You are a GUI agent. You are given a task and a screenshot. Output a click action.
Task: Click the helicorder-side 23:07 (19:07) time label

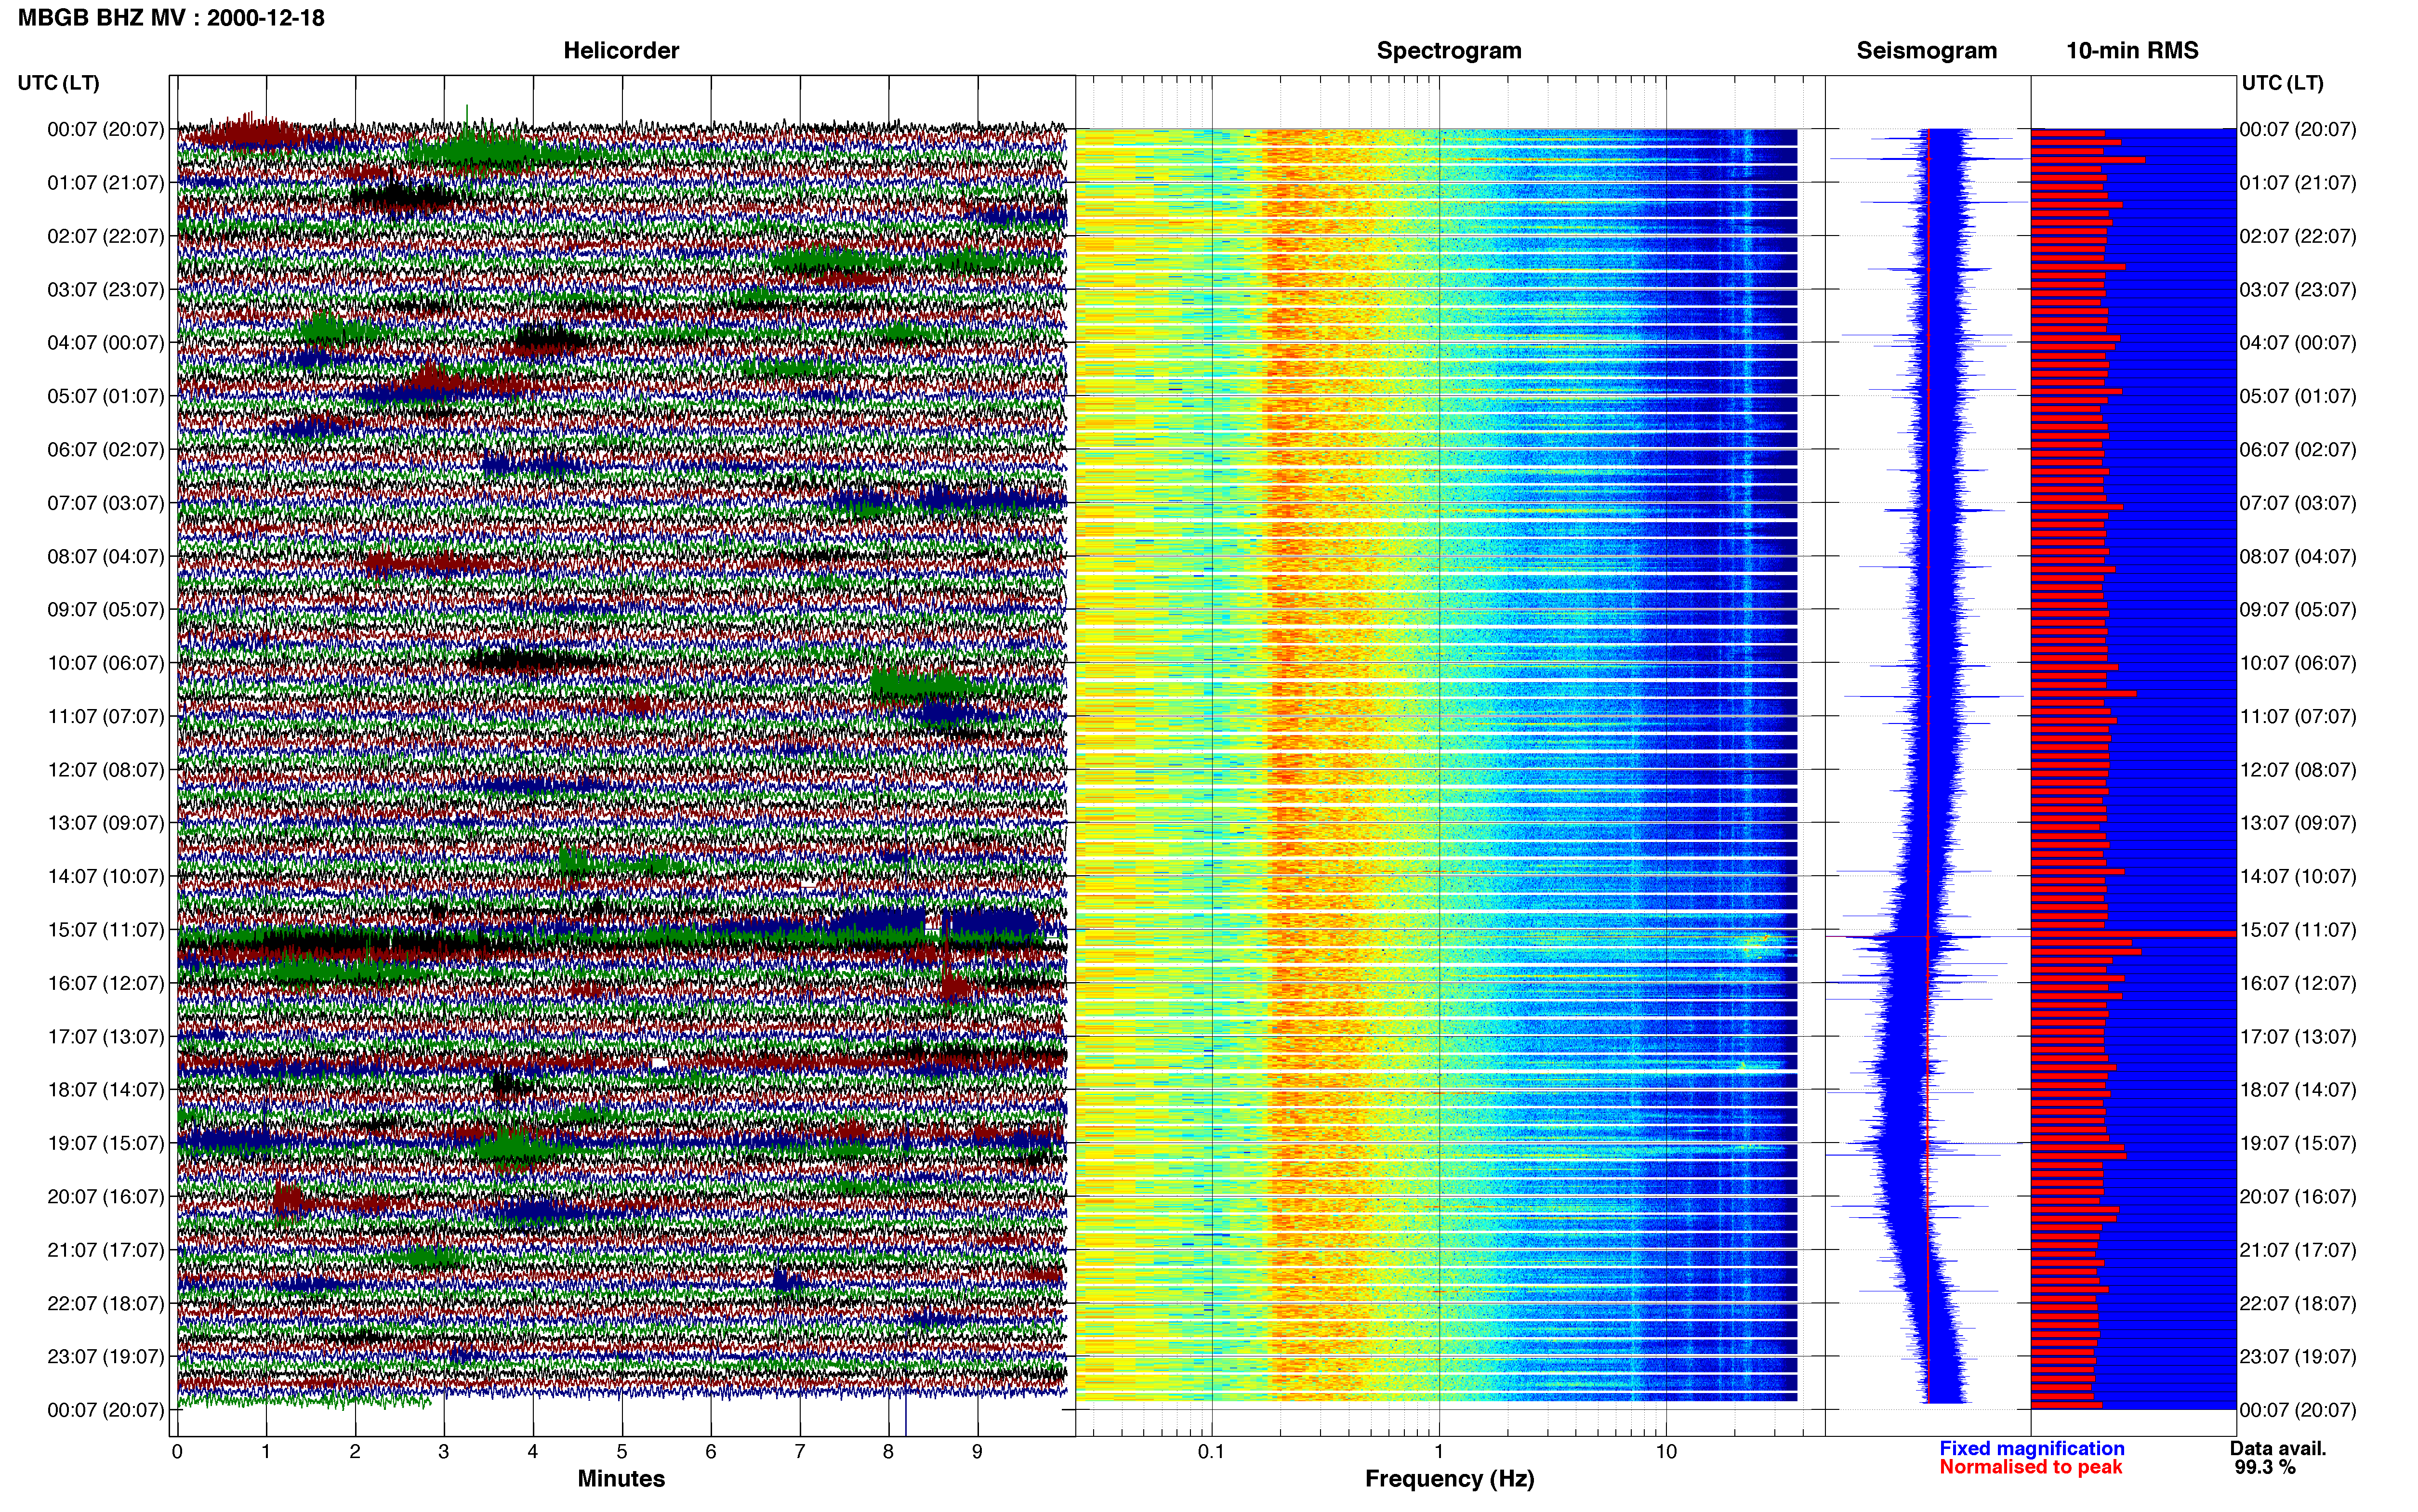coord(106,1357)
